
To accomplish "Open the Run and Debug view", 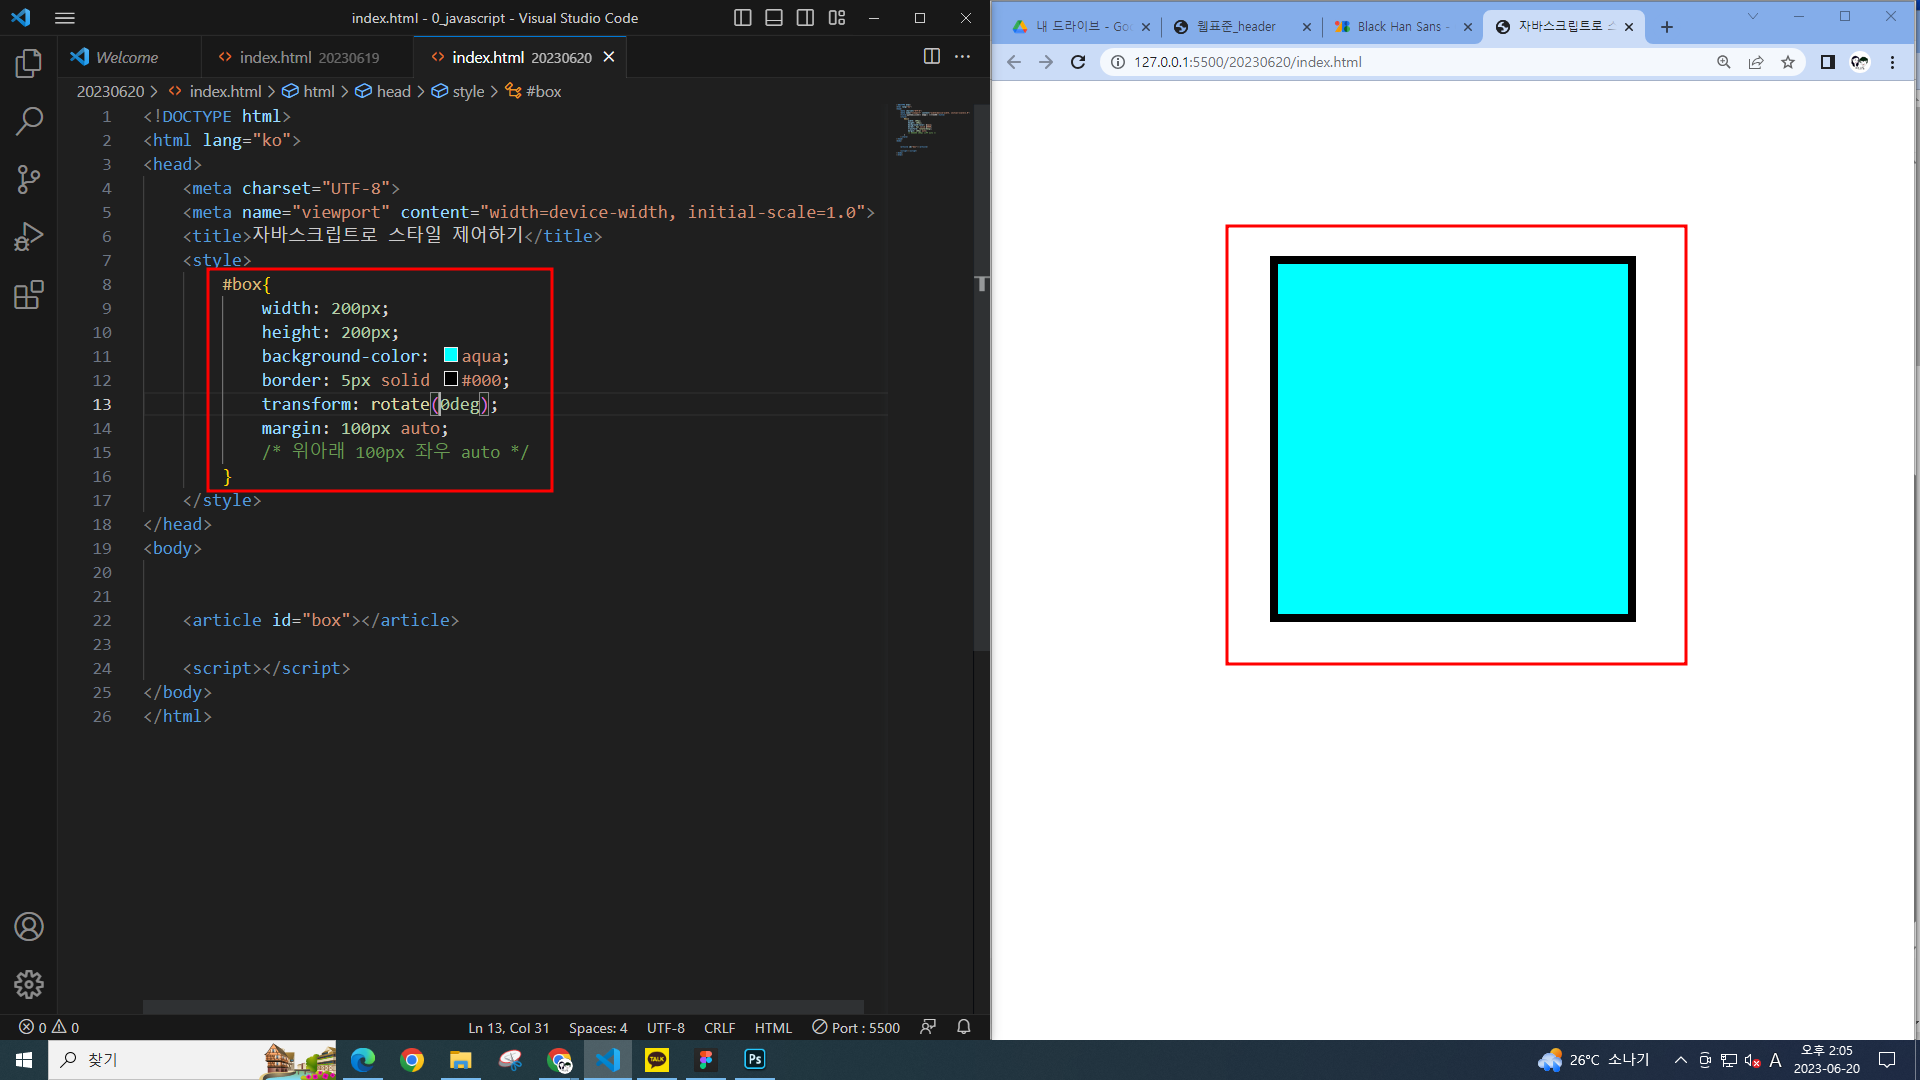I will (x=29, y=237).
